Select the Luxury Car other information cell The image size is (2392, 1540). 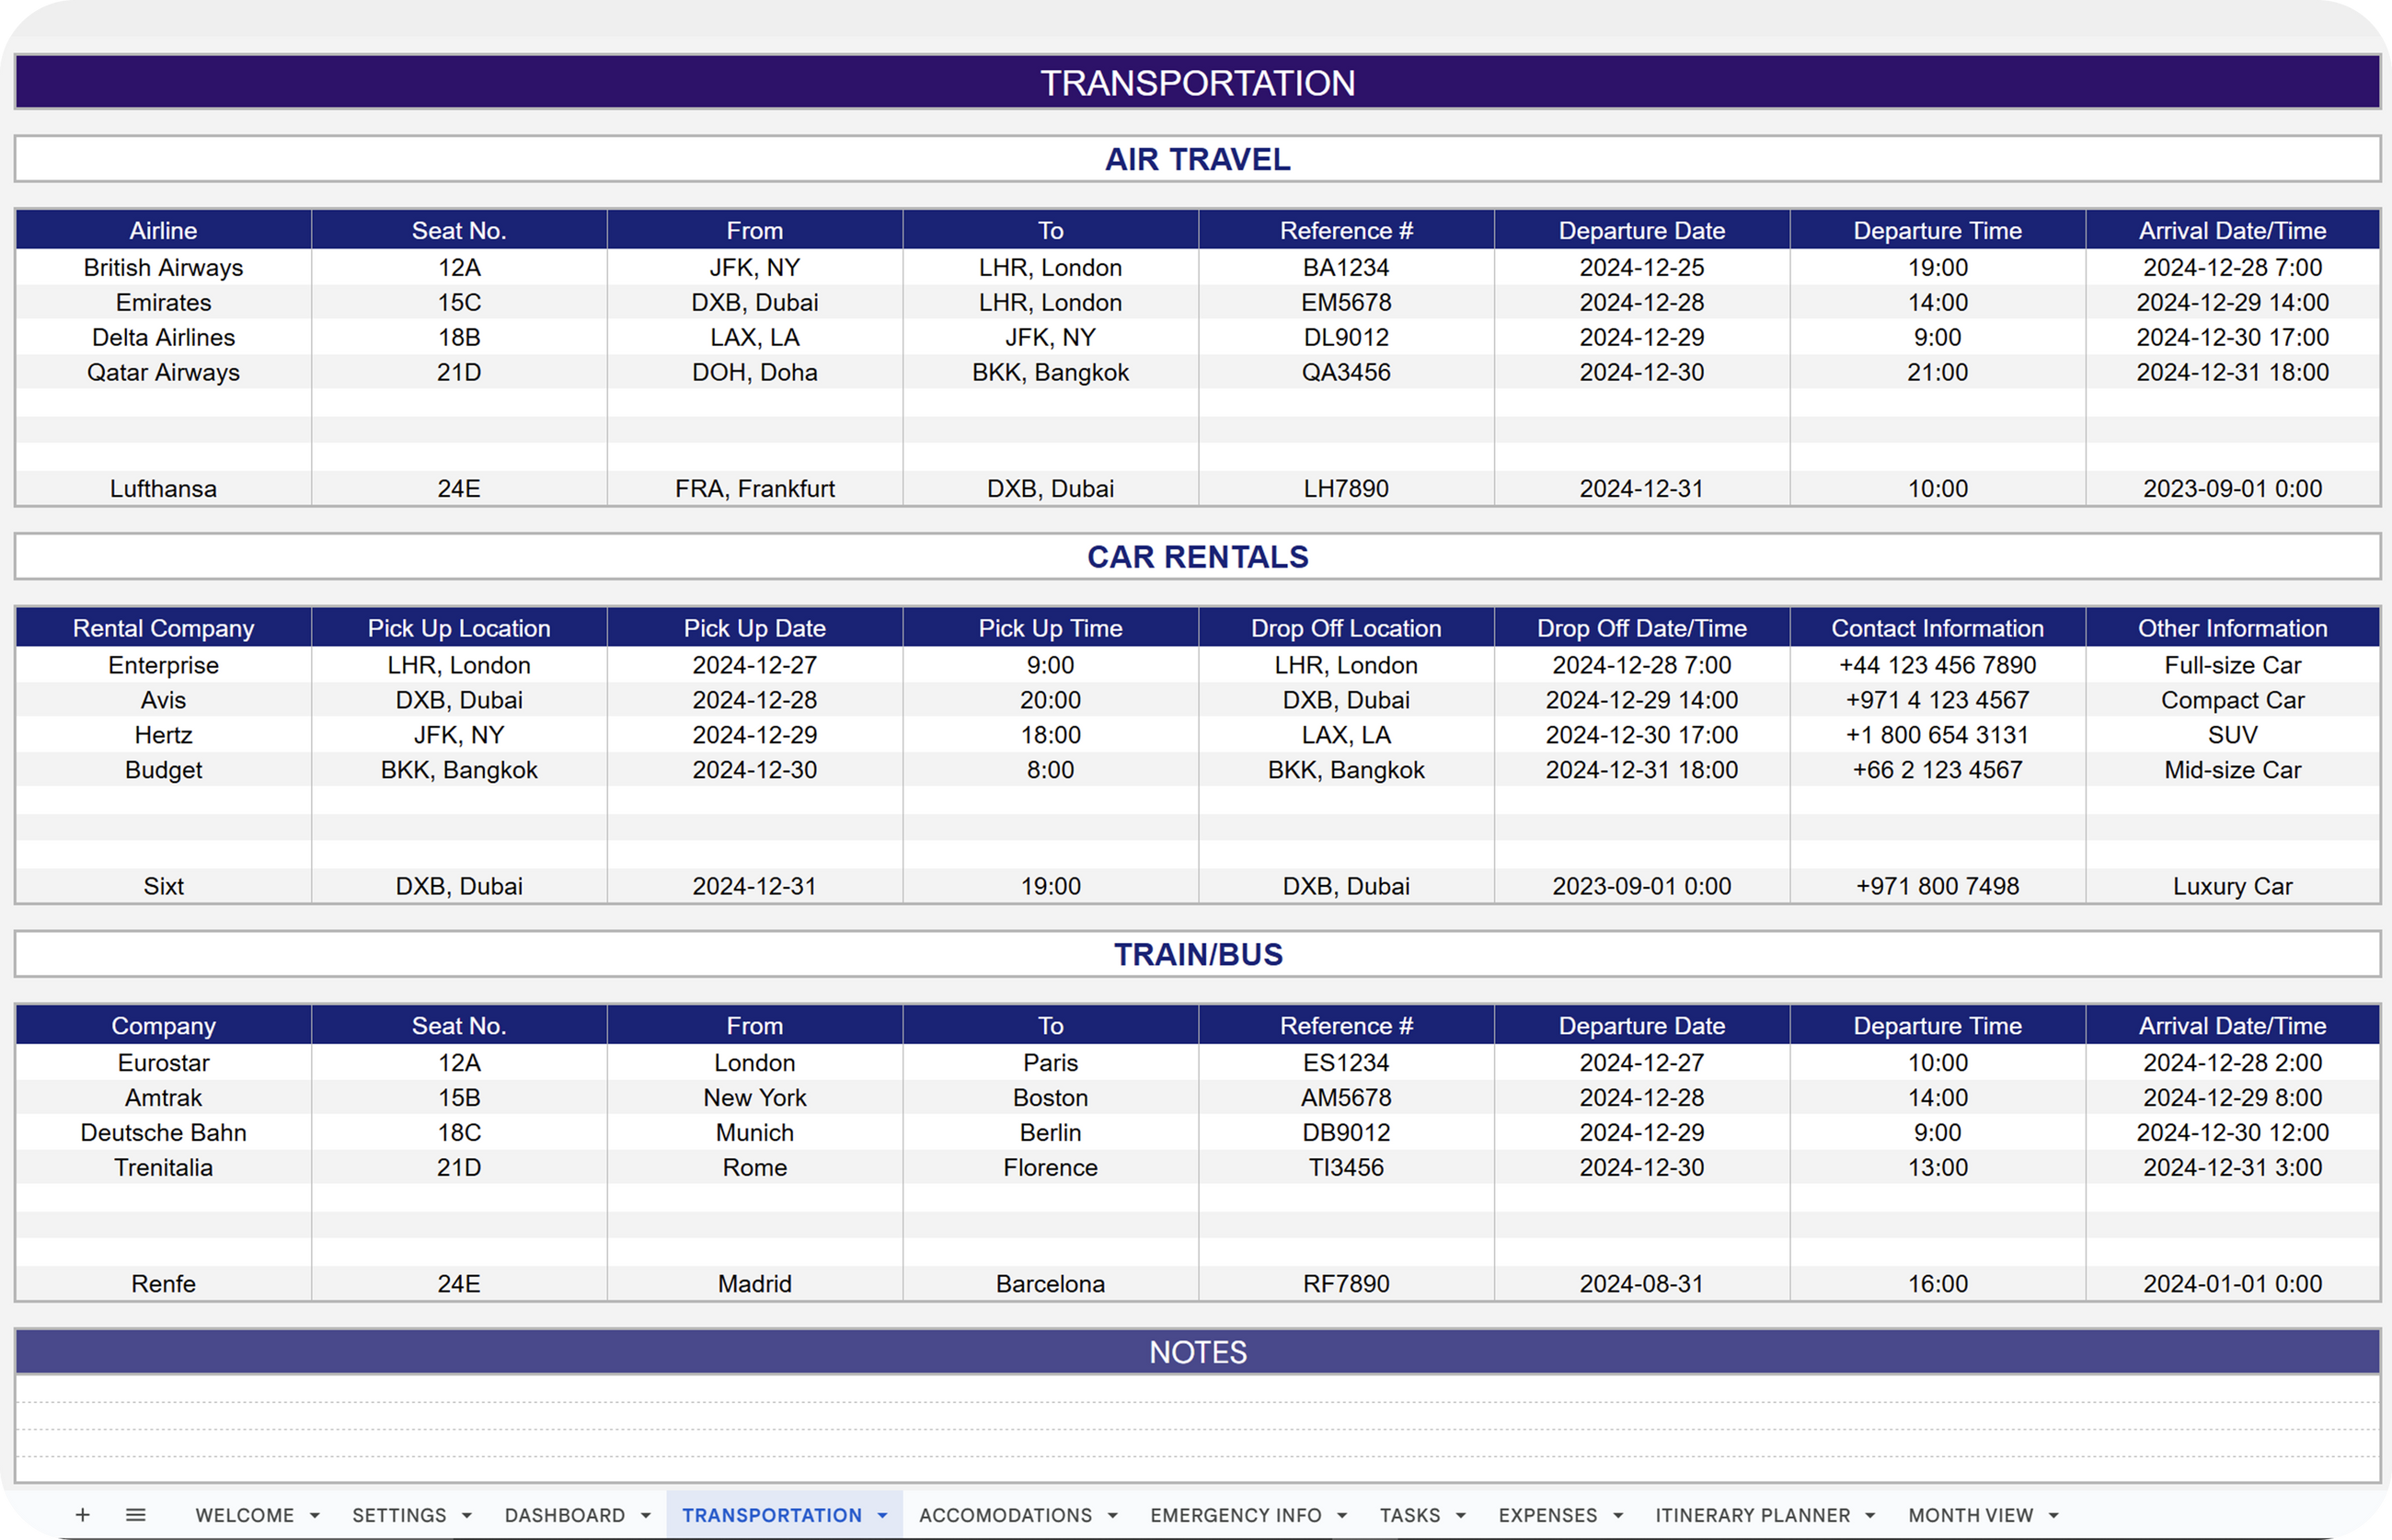(x=2232, y=886)
